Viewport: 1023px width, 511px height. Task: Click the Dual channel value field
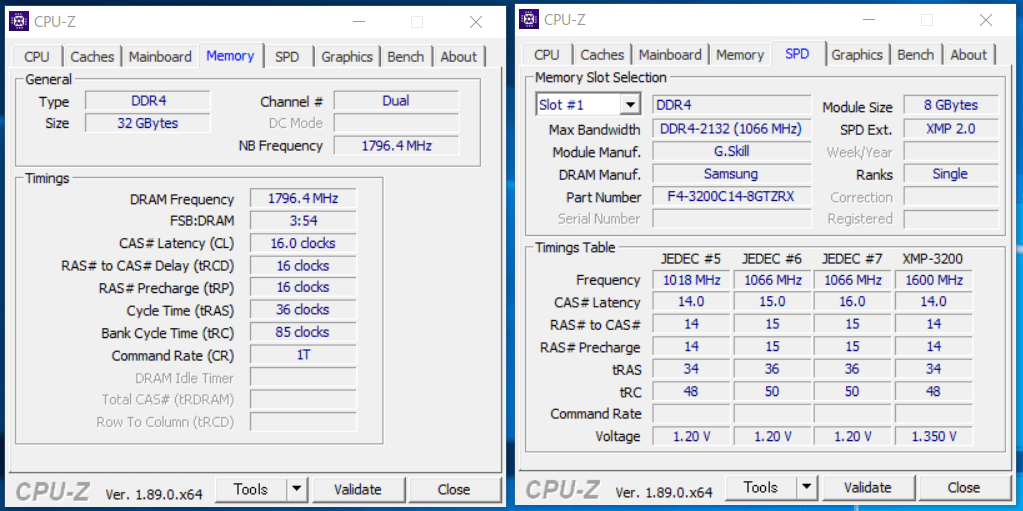pos(396,101)
